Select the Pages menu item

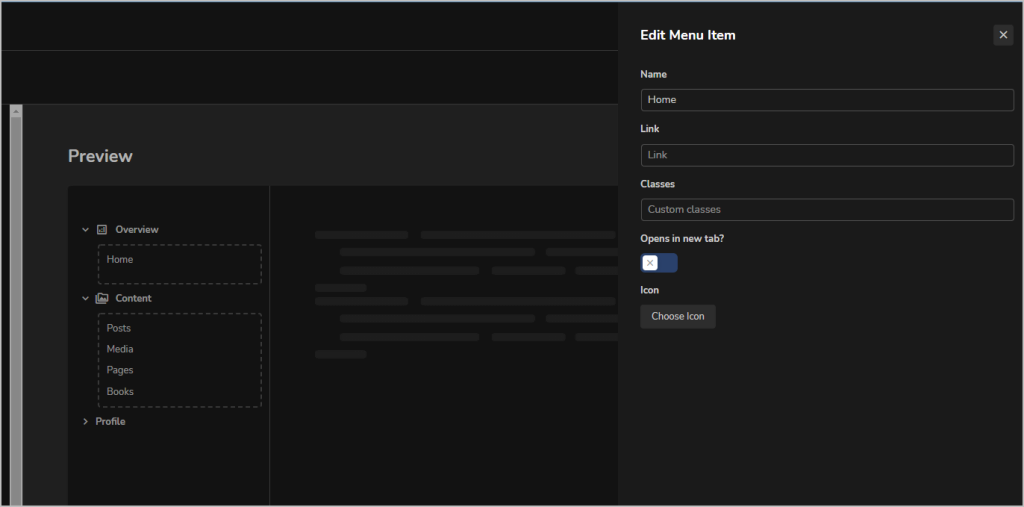pos(120,370)
